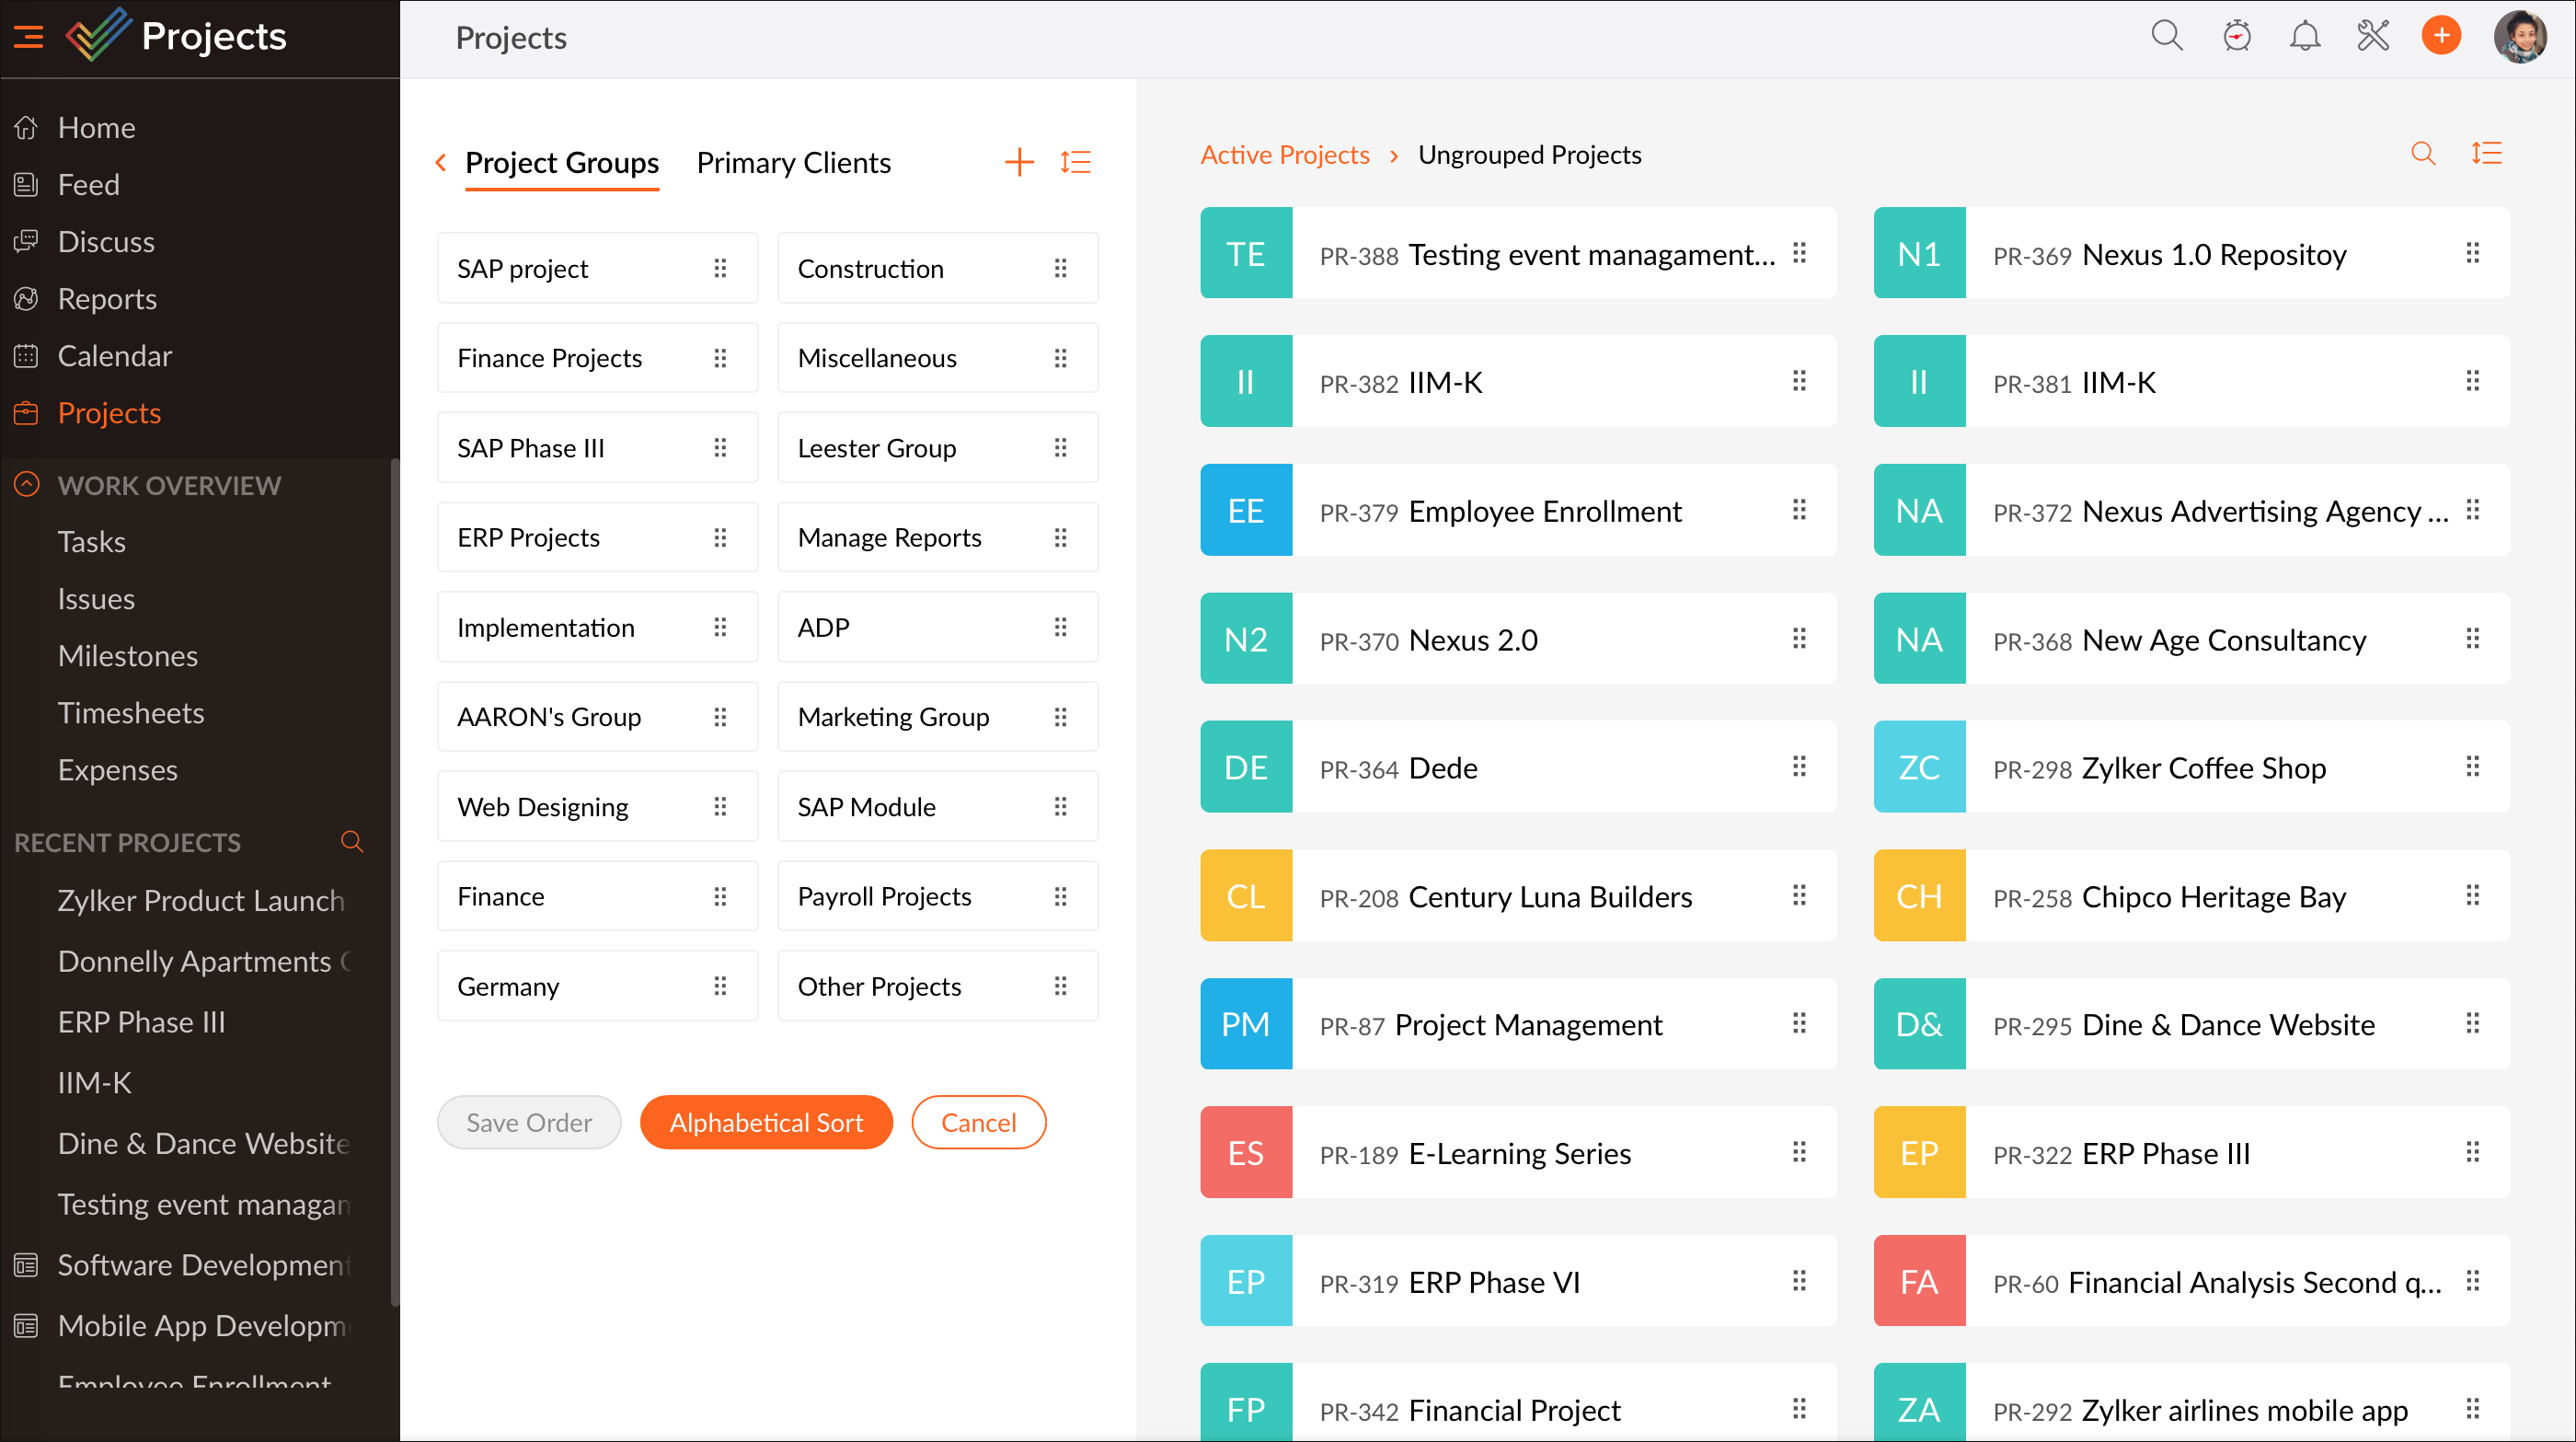Click reorder icon next to Project Groups plus

click(1075, 162)
